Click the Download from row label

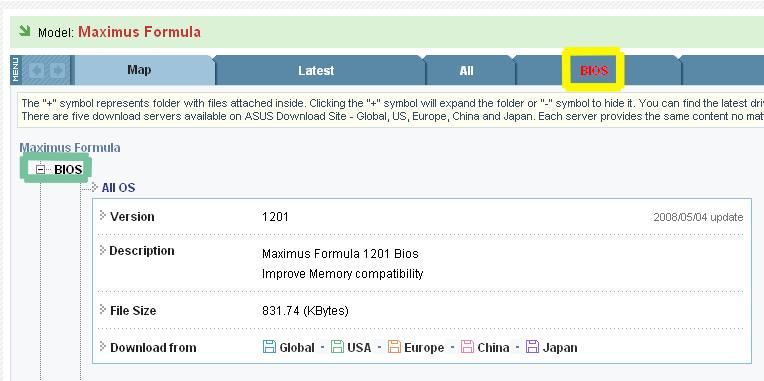(x=153, y=348)
